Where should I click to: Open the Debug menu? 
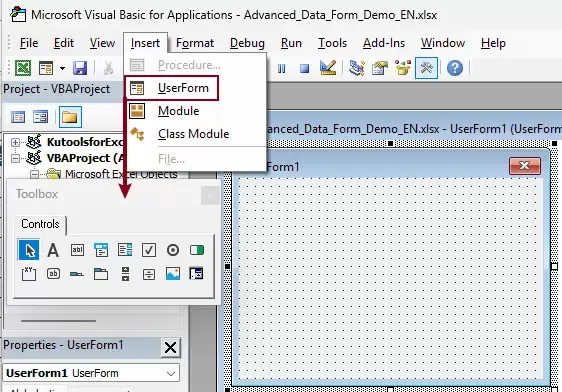coord(247,43)
